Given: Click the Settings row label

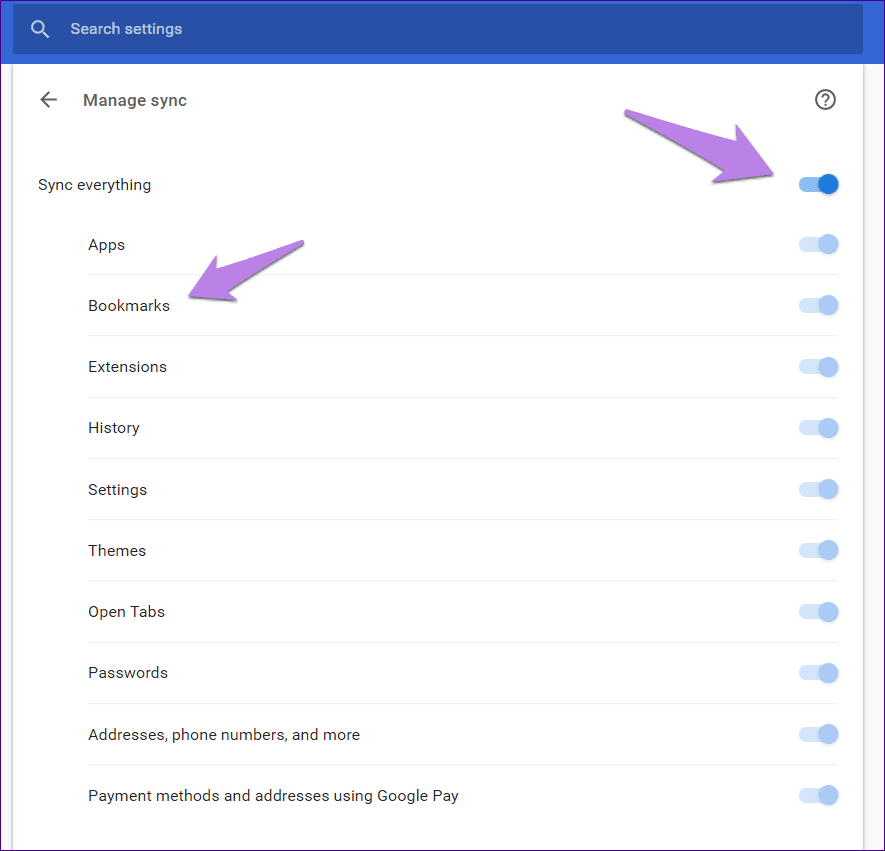Looking at the screenshot, I should 117,490.
